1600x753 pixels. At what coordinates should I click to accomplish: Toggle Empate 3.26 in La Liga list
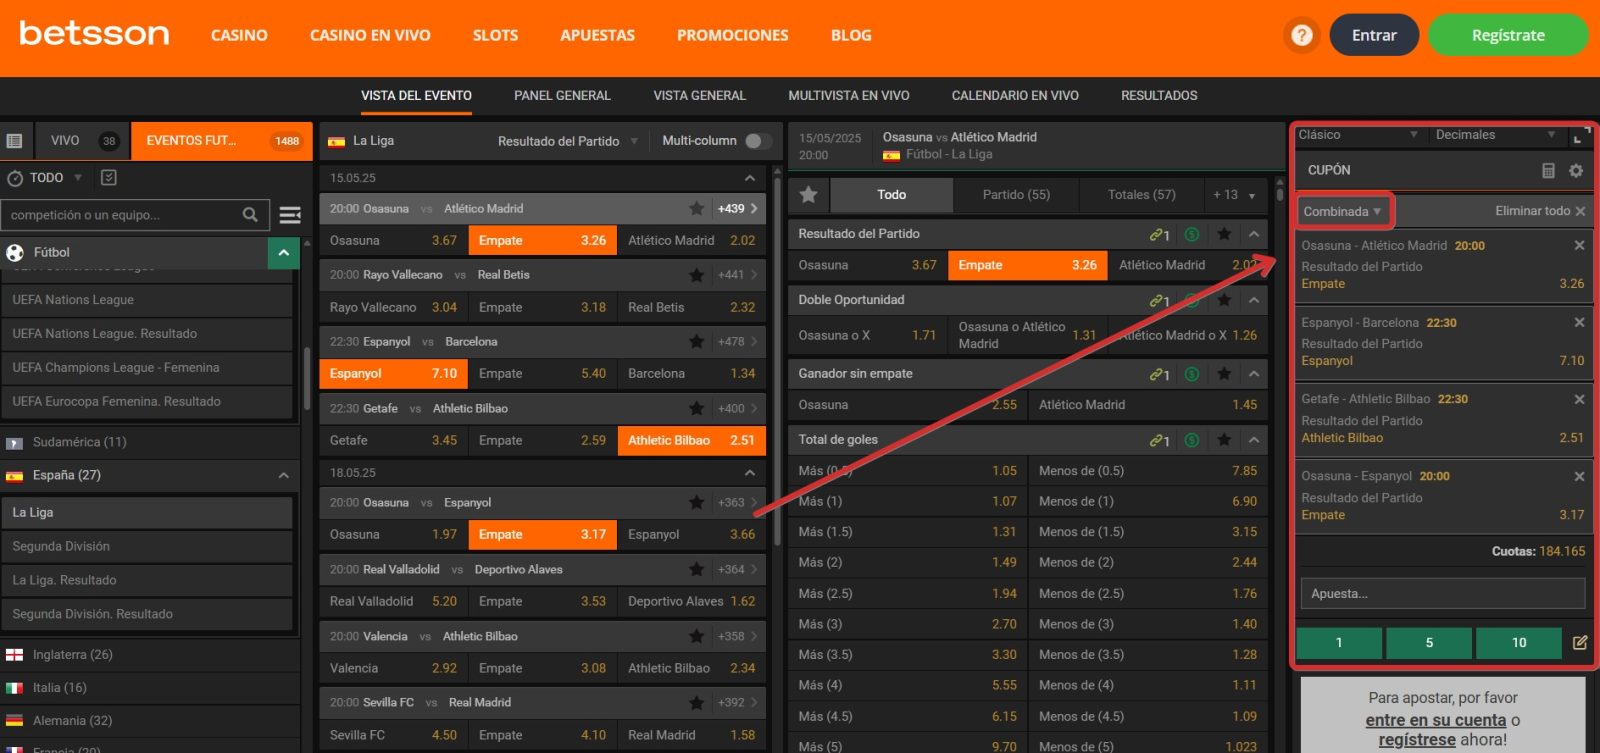pyautogui.click(x=543, y=240)
